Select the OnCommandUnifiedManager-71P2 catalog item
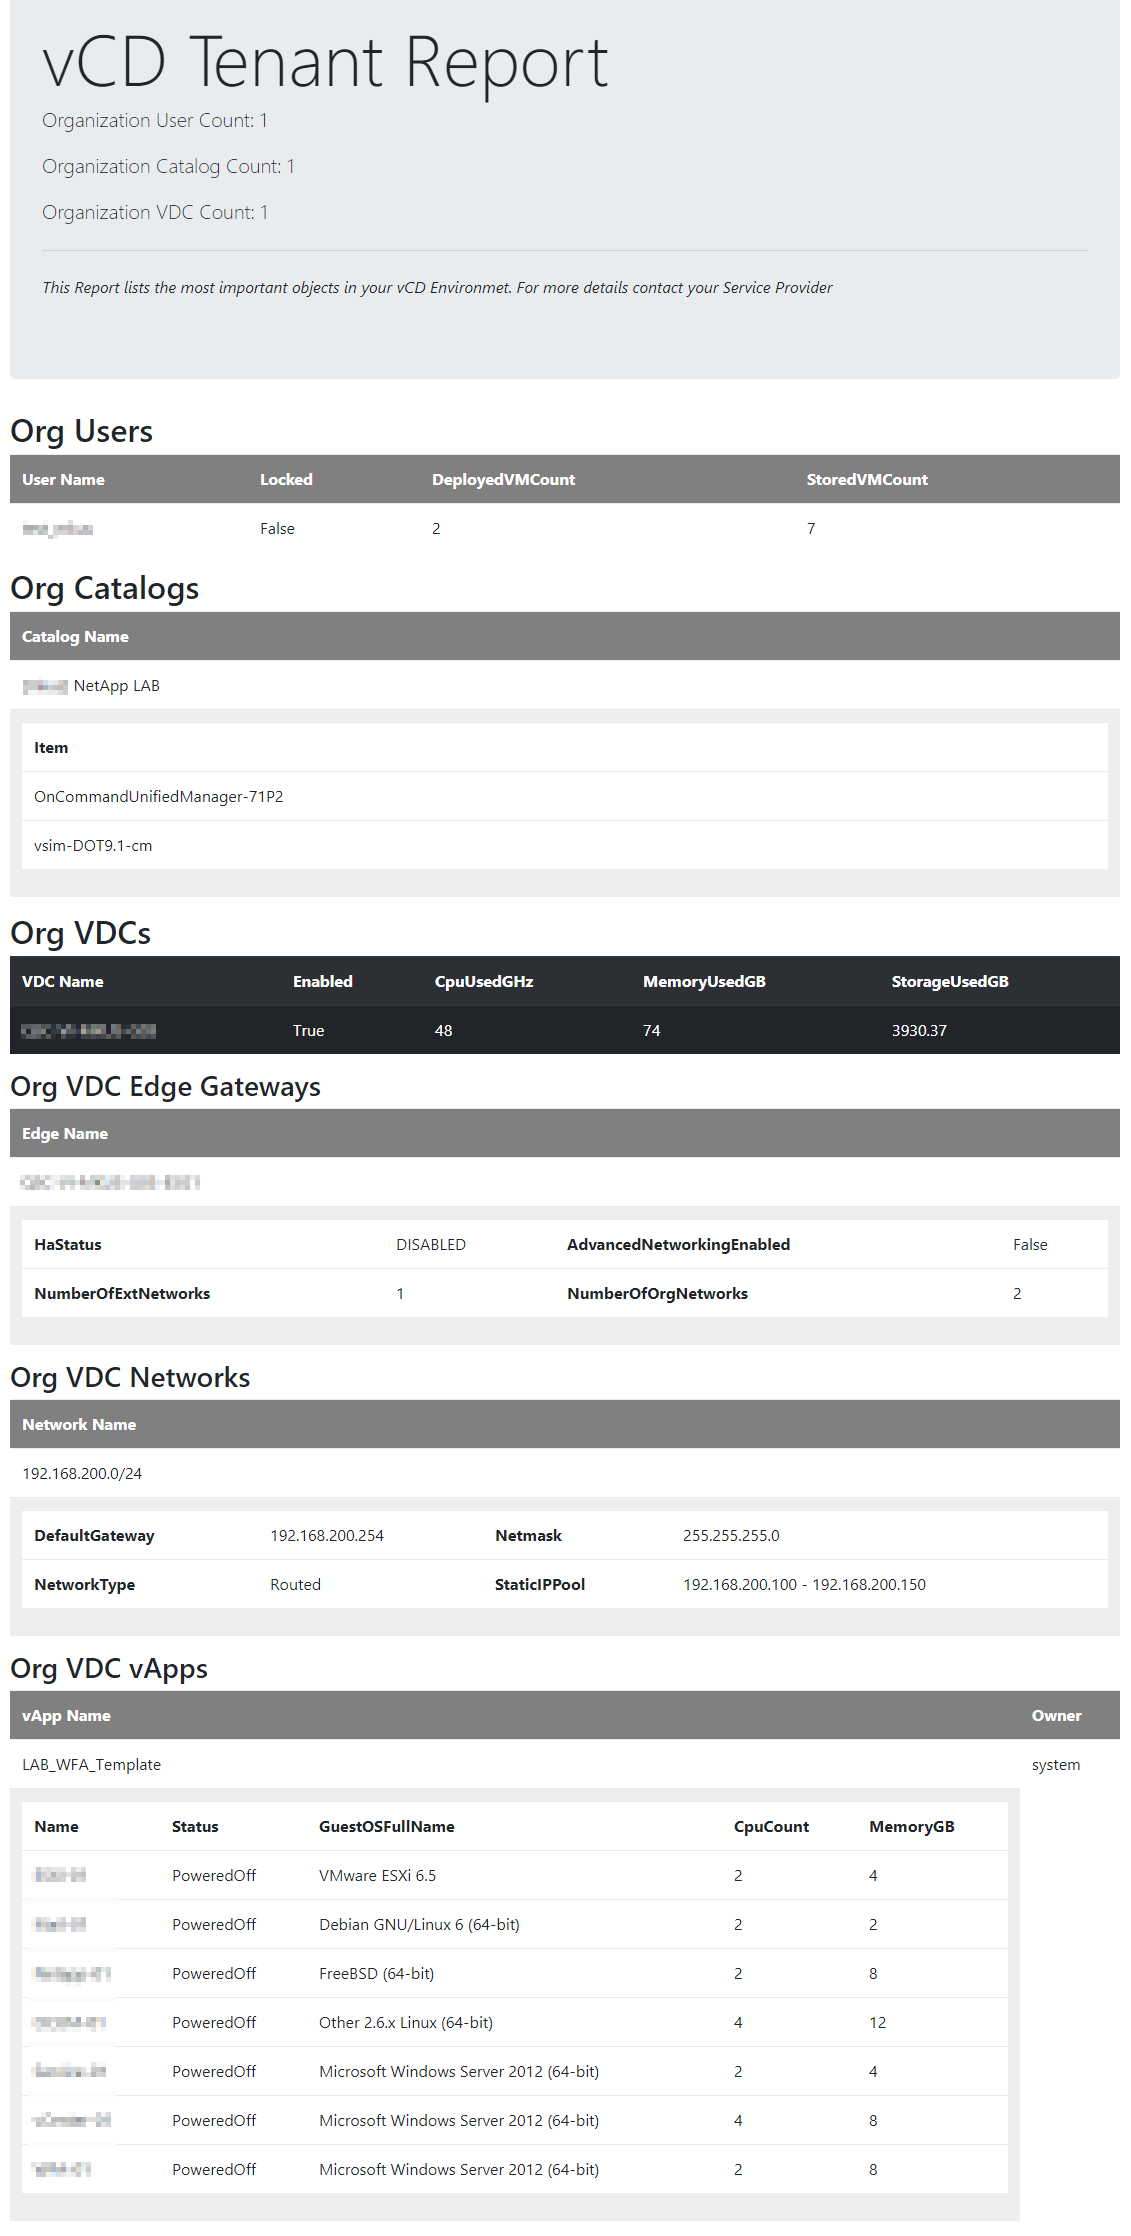This screenshot has height=2236, width=1131. (x=158, y=797)
